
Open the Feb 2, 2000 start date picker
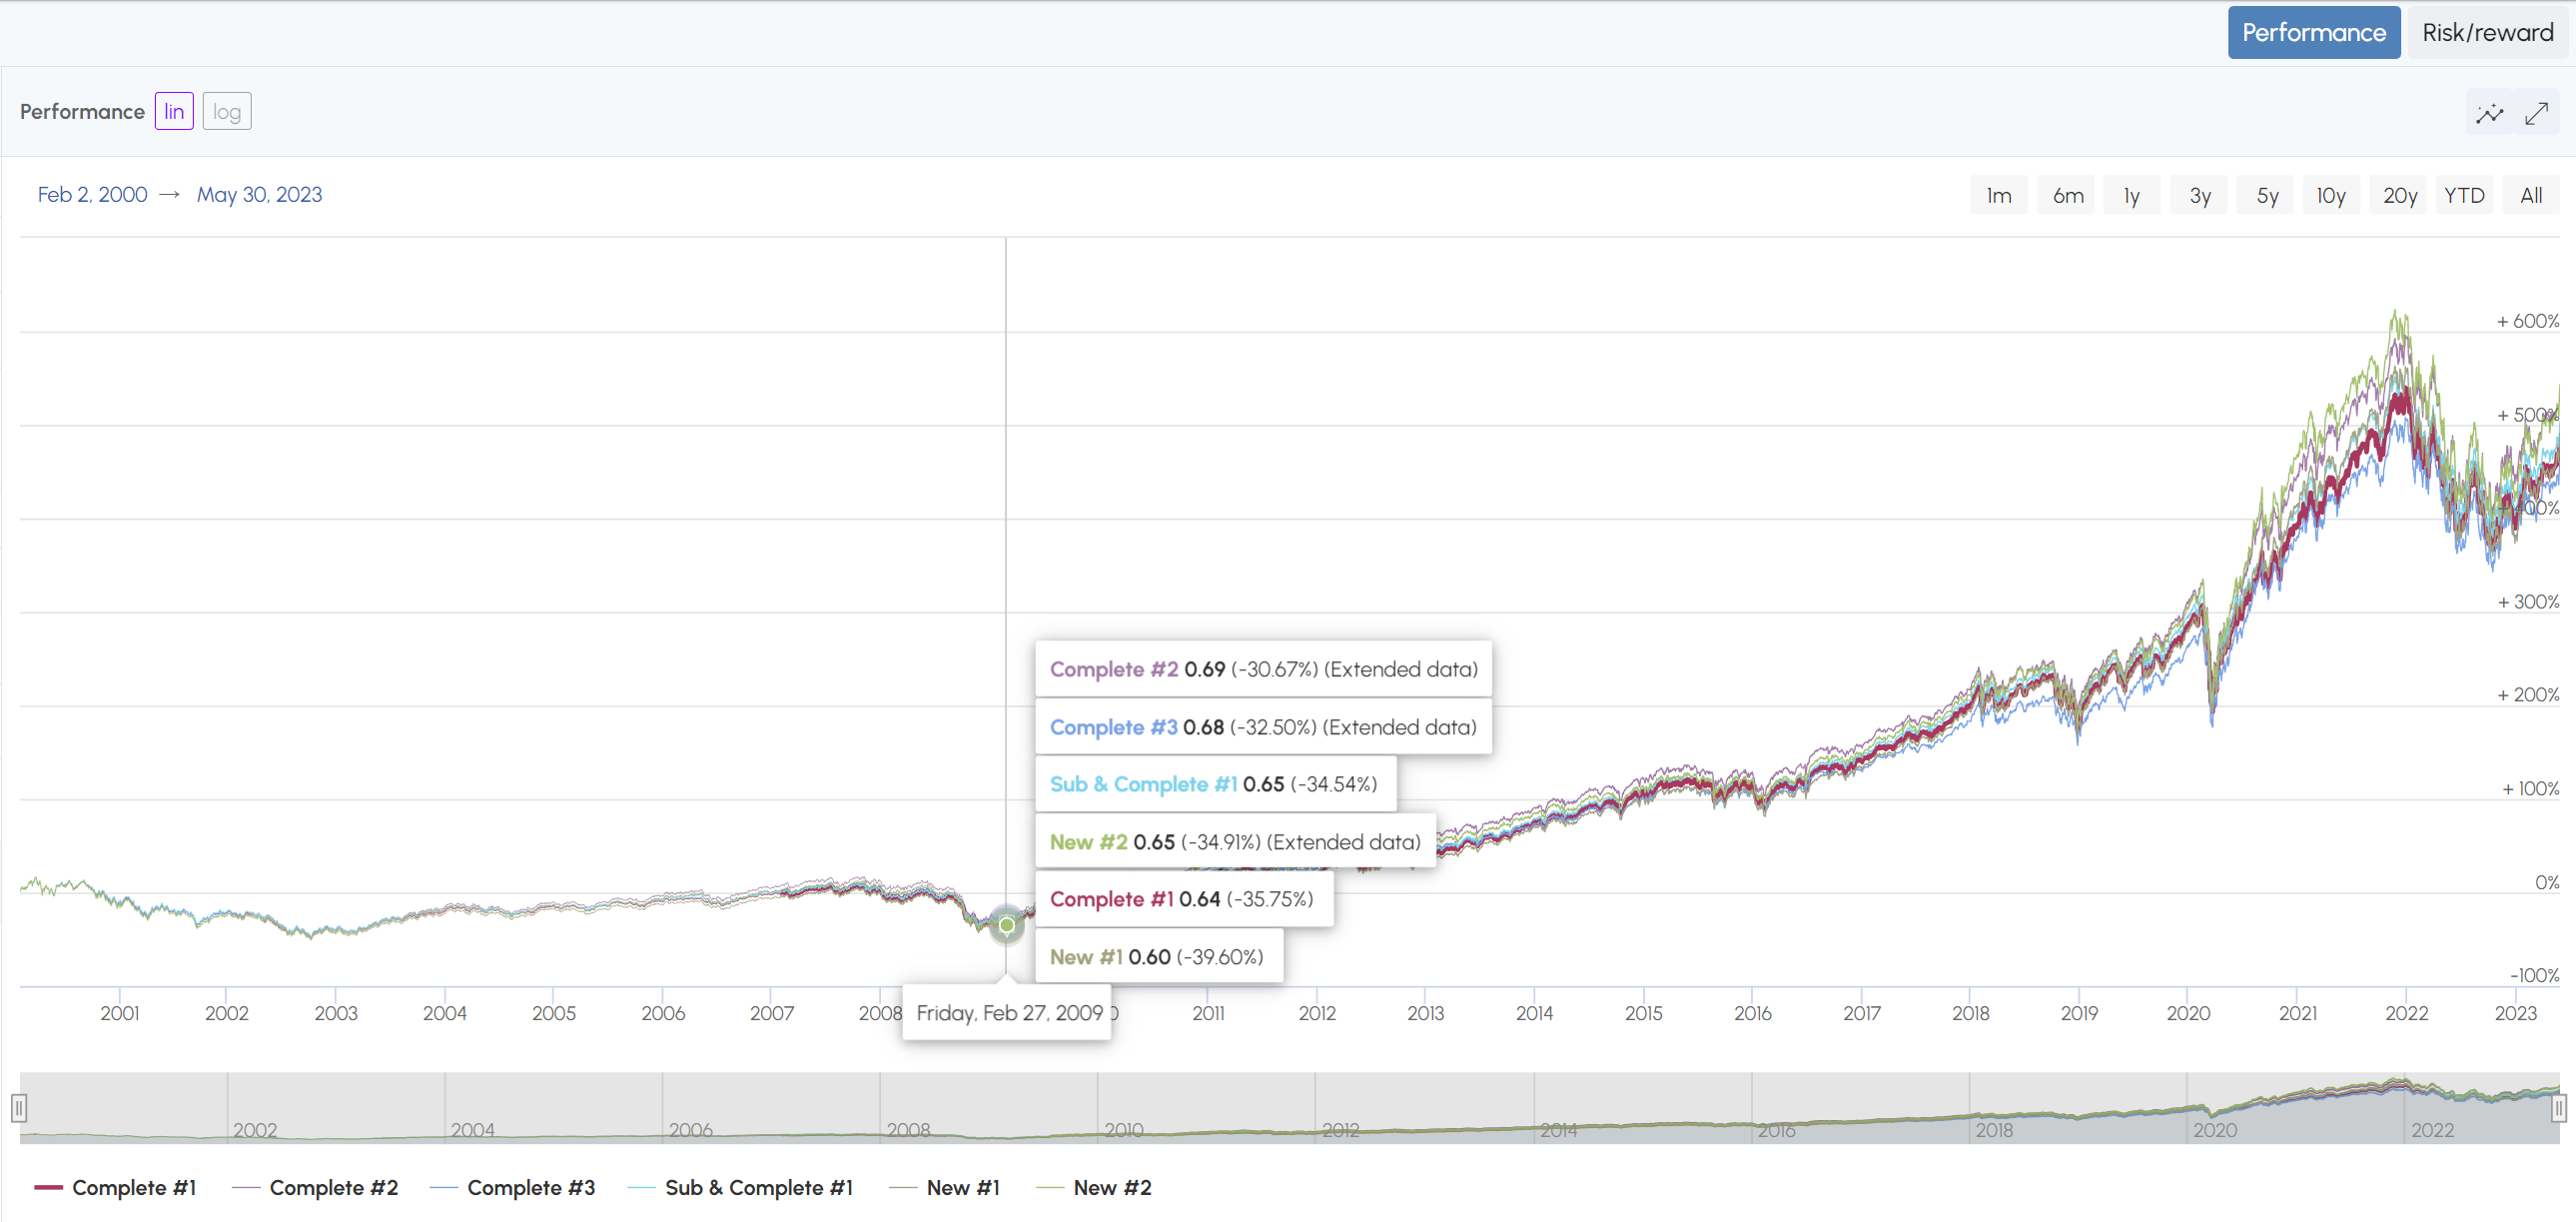pyautogui.click(x=92, y=194)
